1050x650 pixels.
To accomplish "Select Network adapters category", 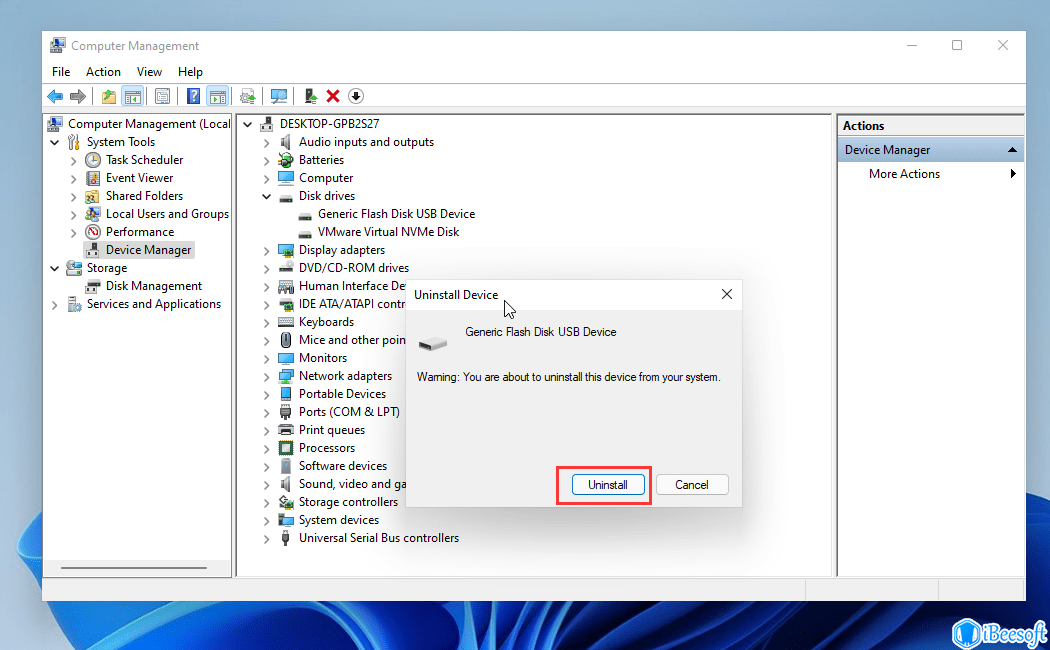I will click(346, 376).
